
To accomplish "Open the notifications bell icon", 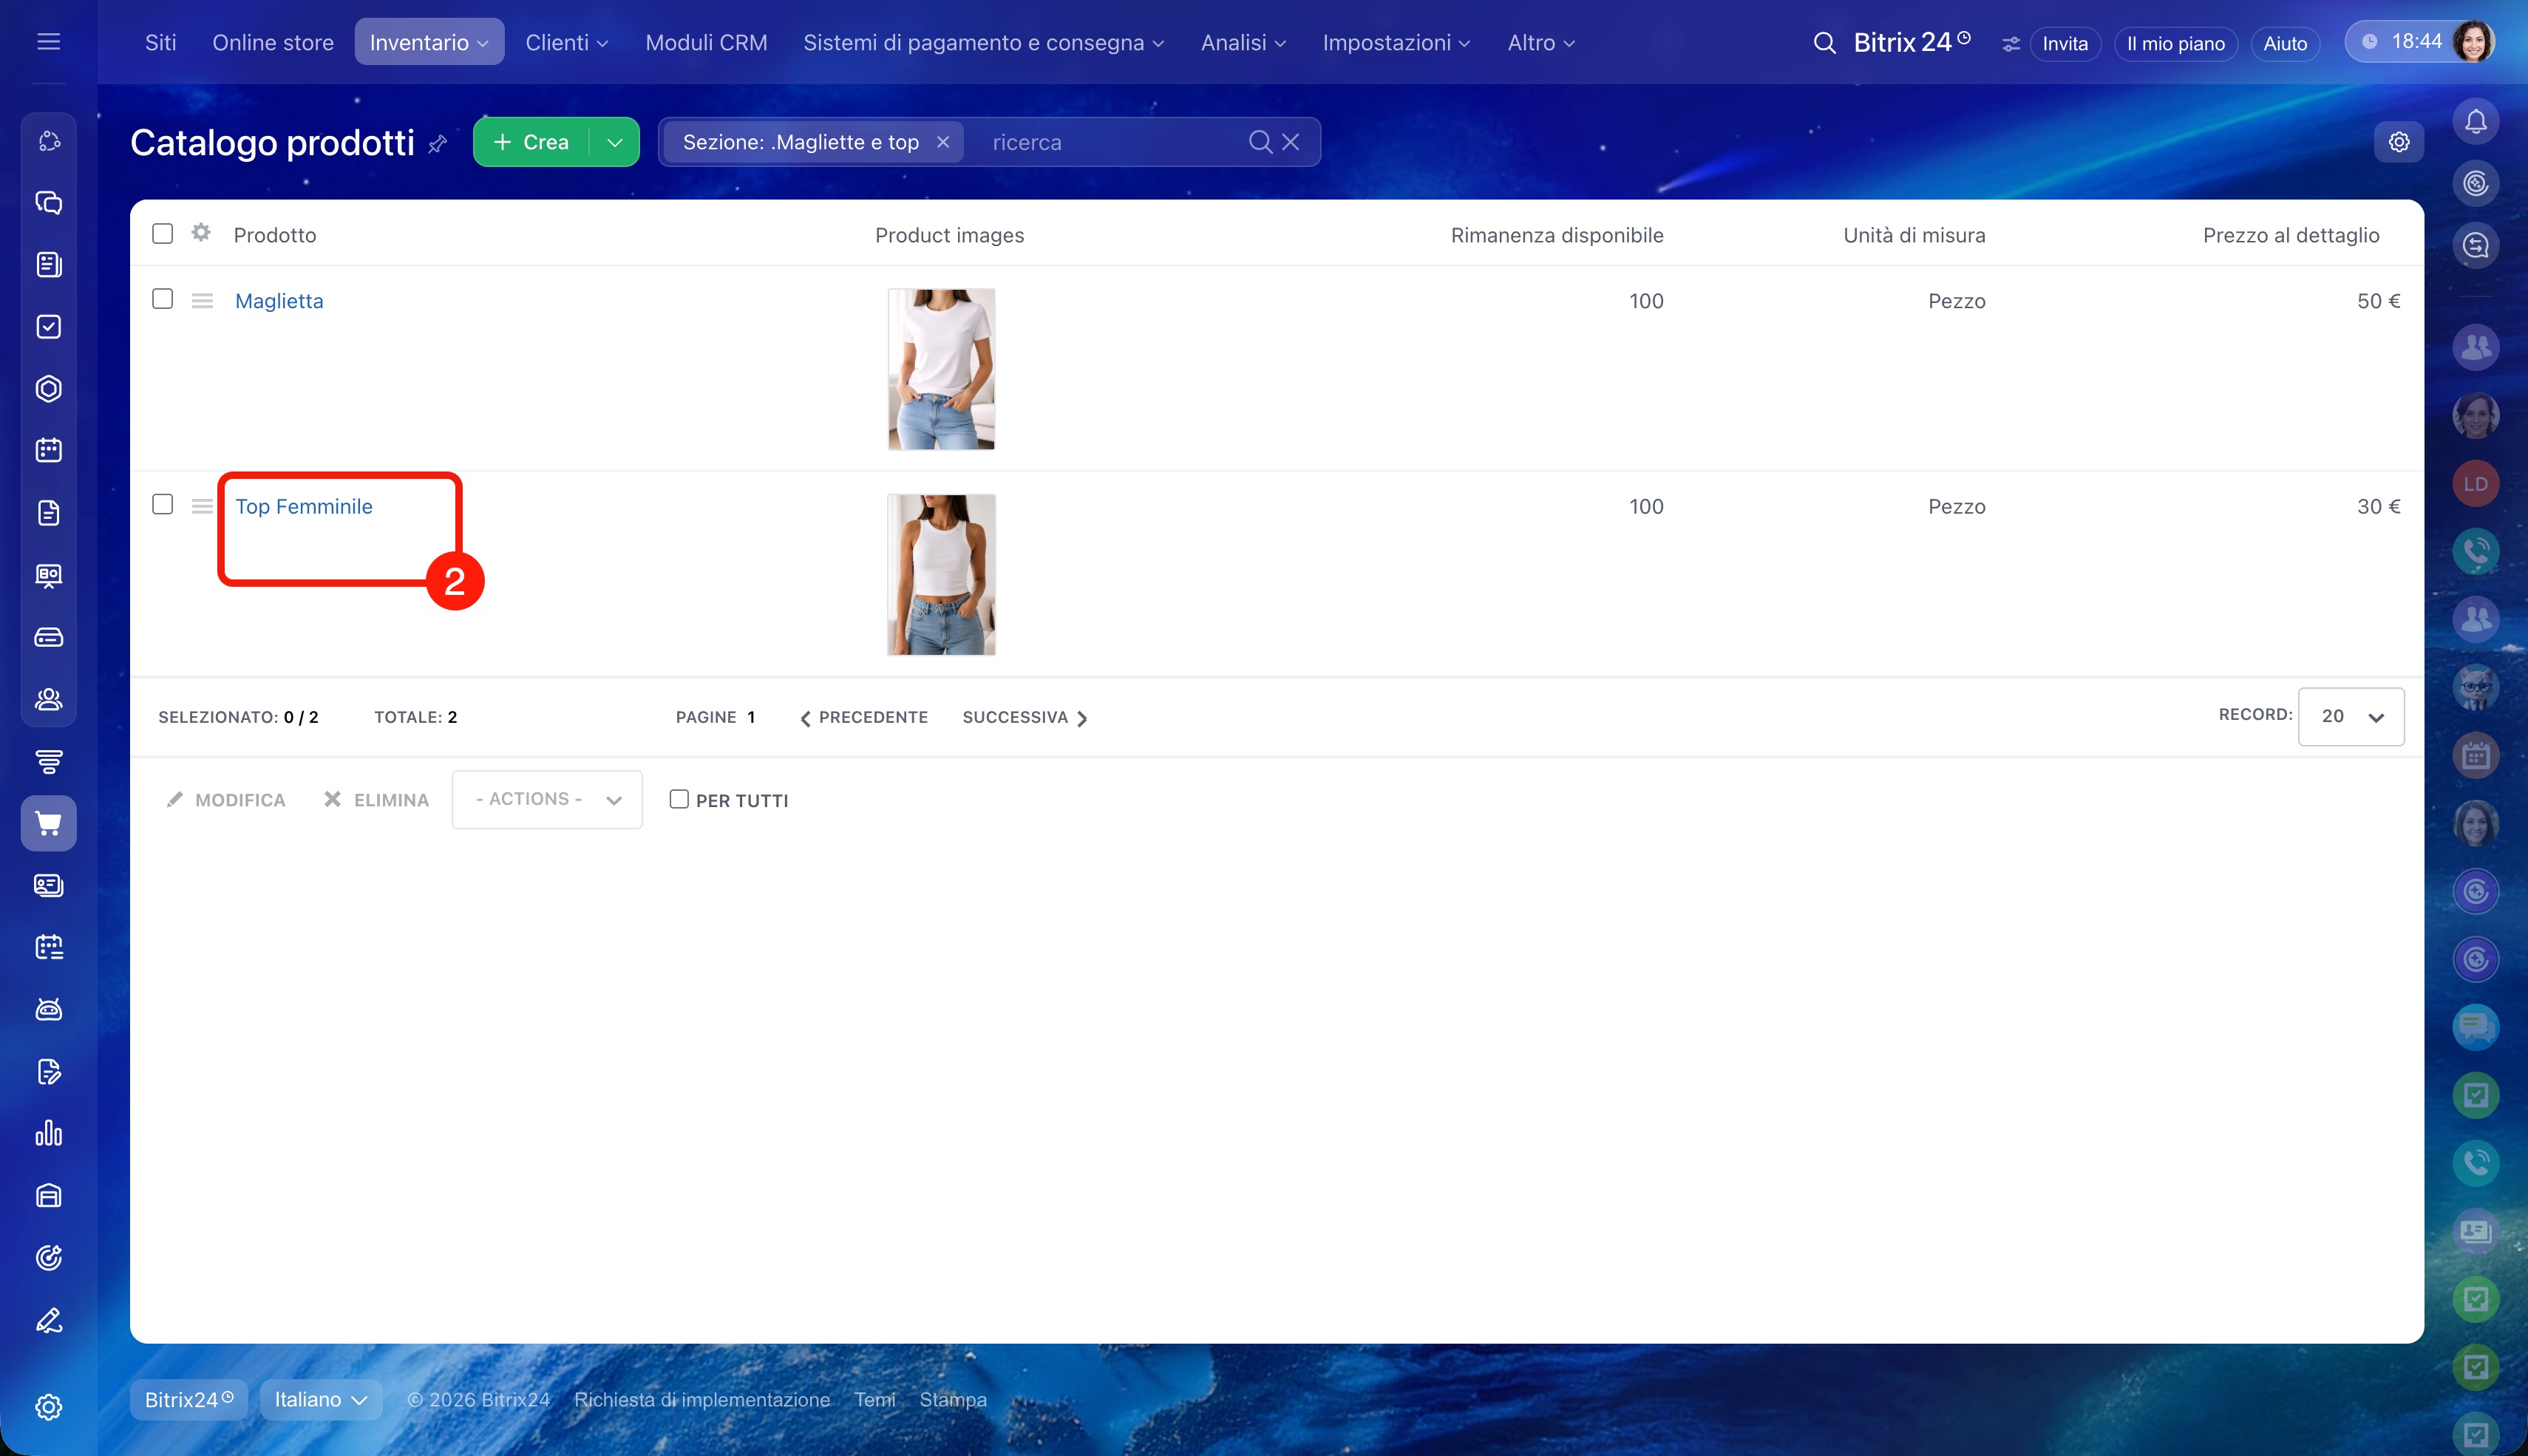I will point(2475,122).
